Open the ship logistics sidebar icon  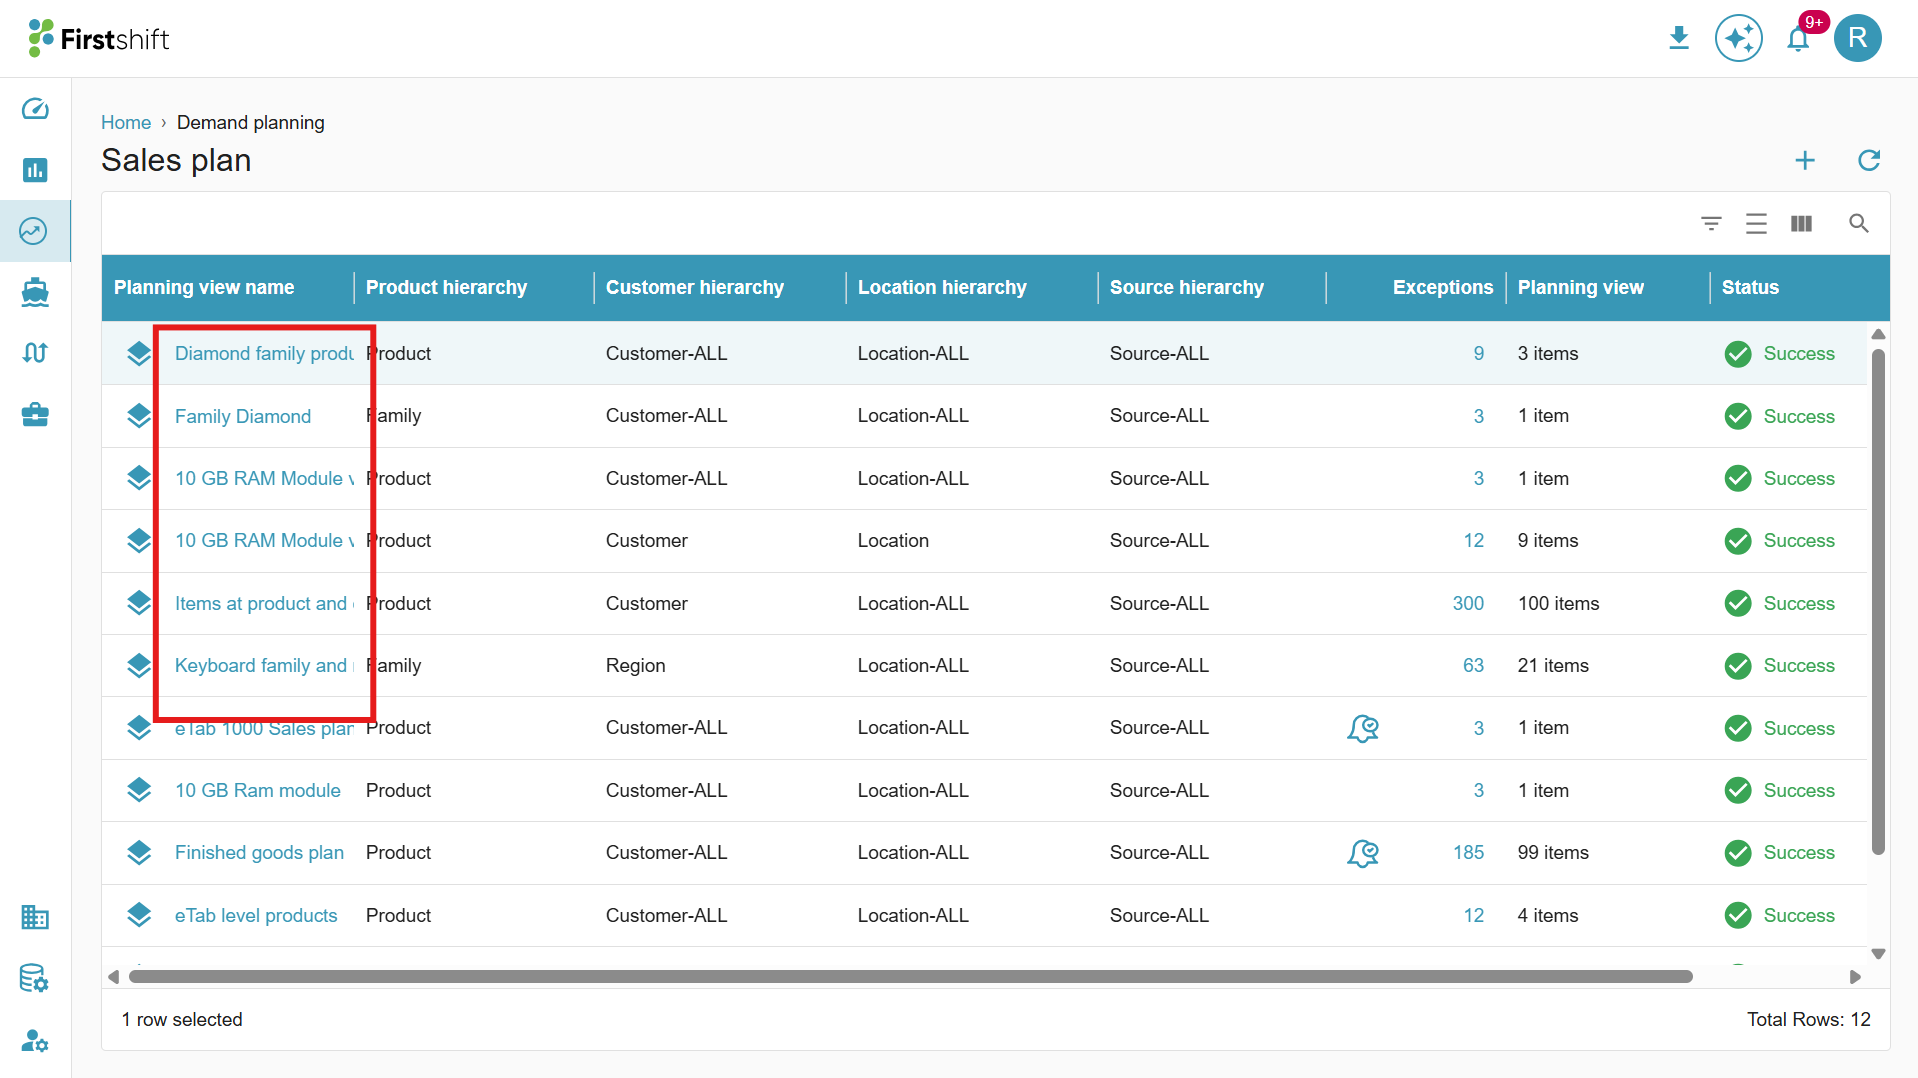(35, 292)
